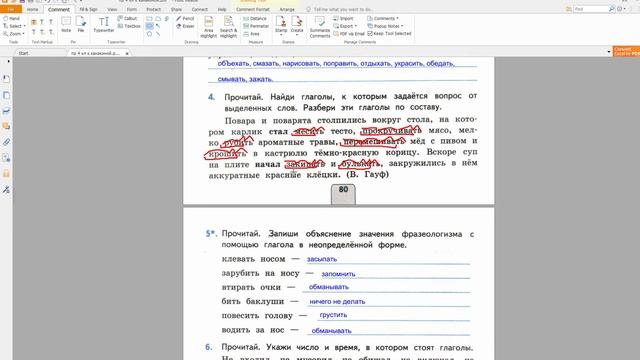The height and width of the screenshot is (360, 640).
Task: Toggle Keep Tool Selected checkbox
Action: coord(389,34)
